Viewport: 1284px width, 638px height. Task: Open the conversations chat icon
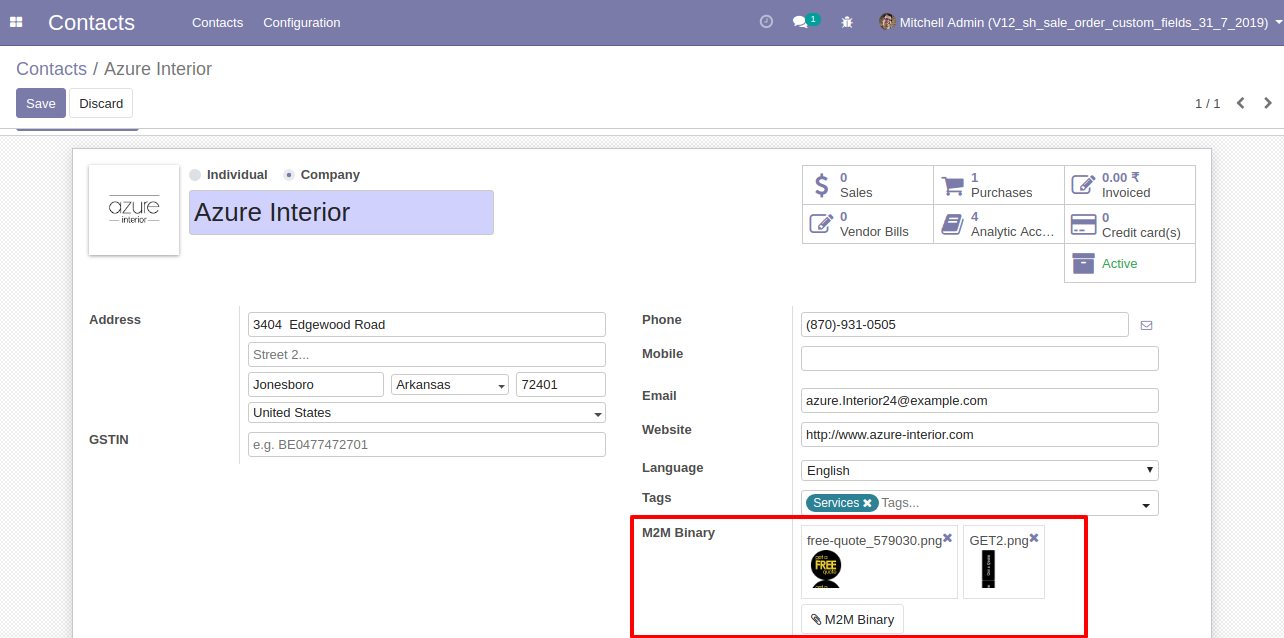point(804,21)
